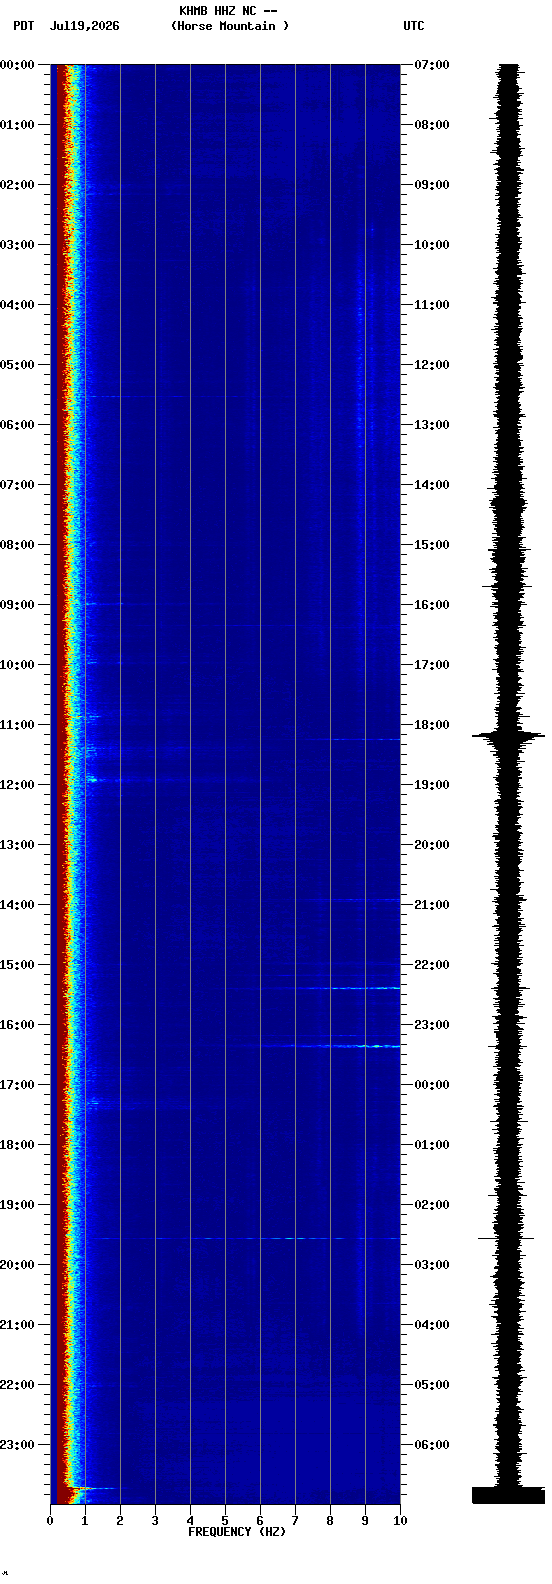
Task: Click the 00:00 UTC time label
Action: click(x=432, y=1085)
